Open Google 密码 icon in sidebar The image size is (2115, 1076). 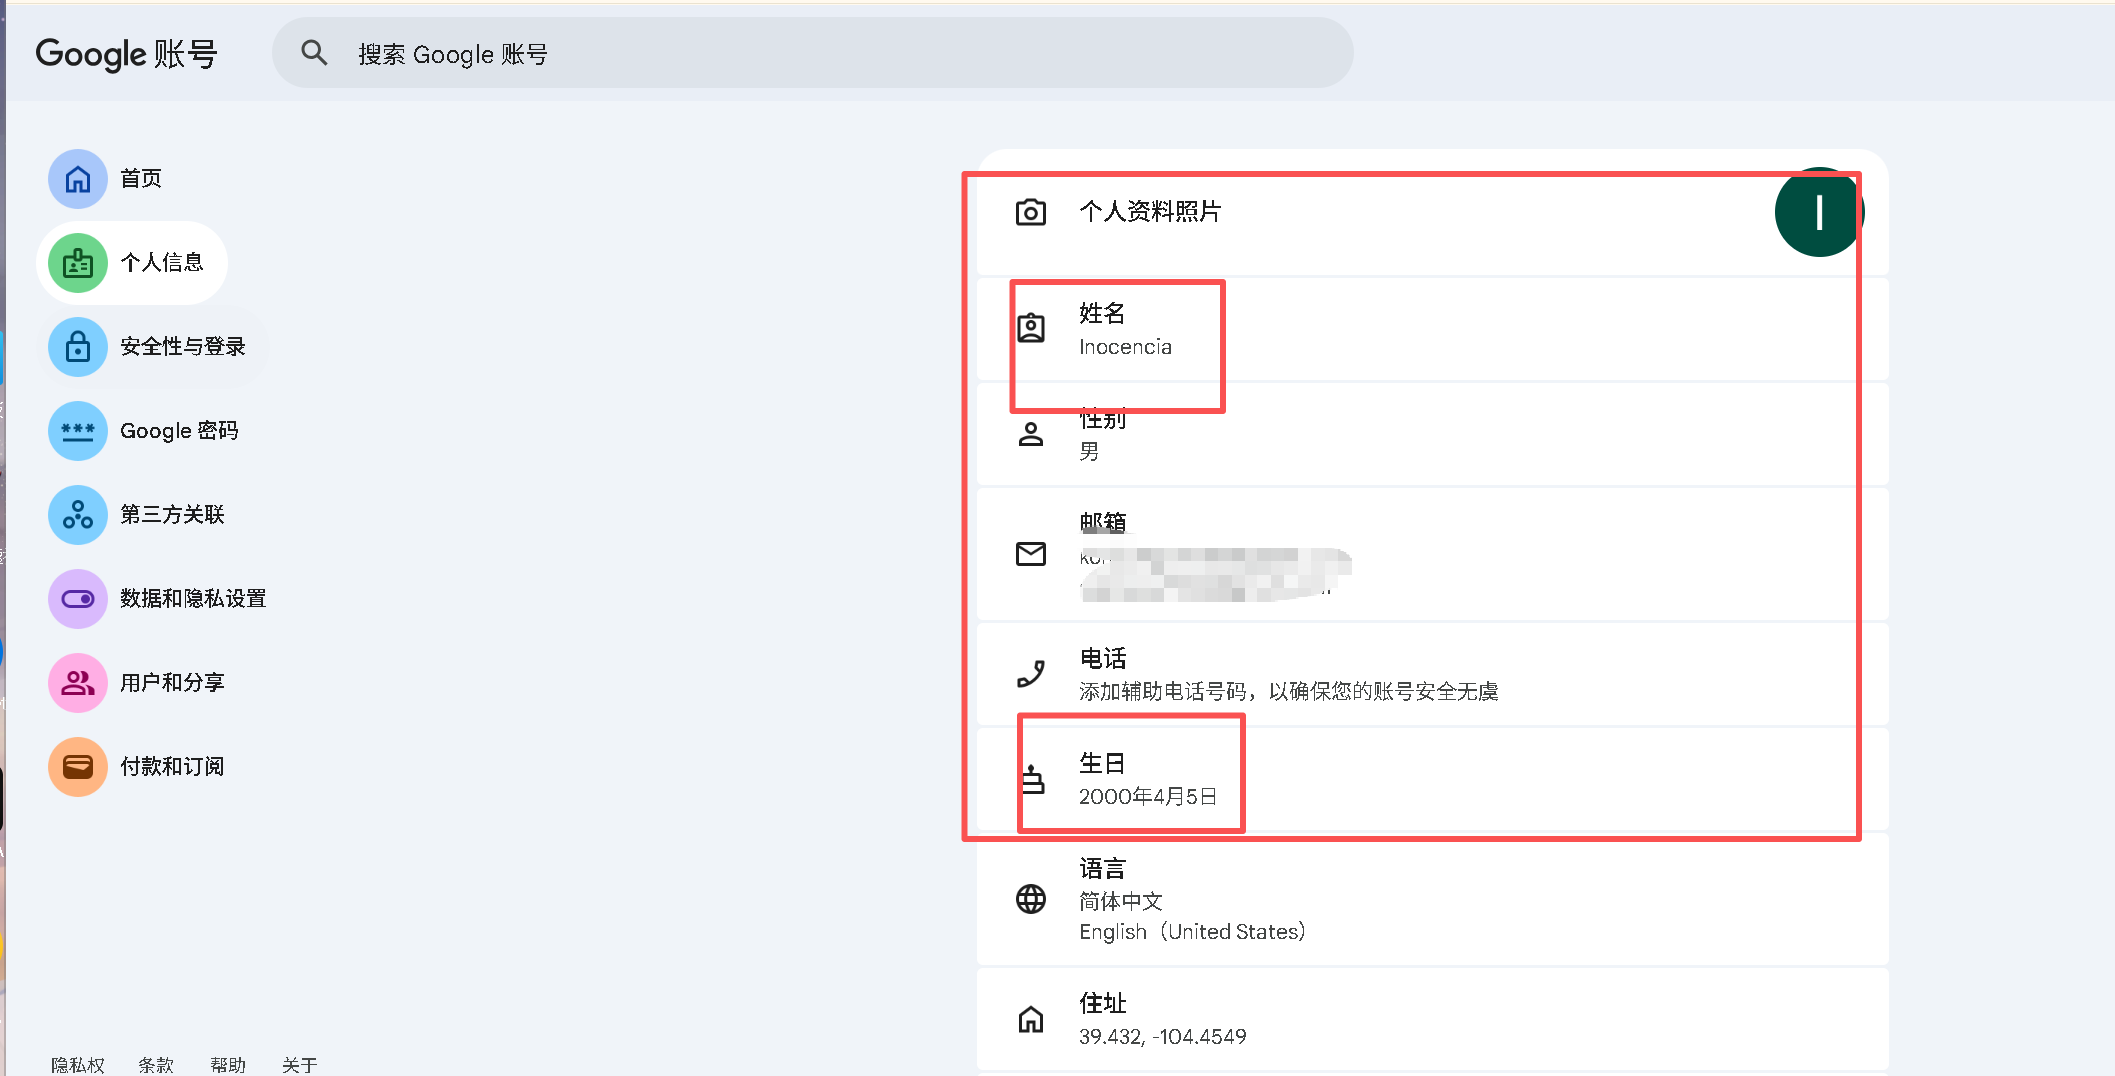pos(78,431)
